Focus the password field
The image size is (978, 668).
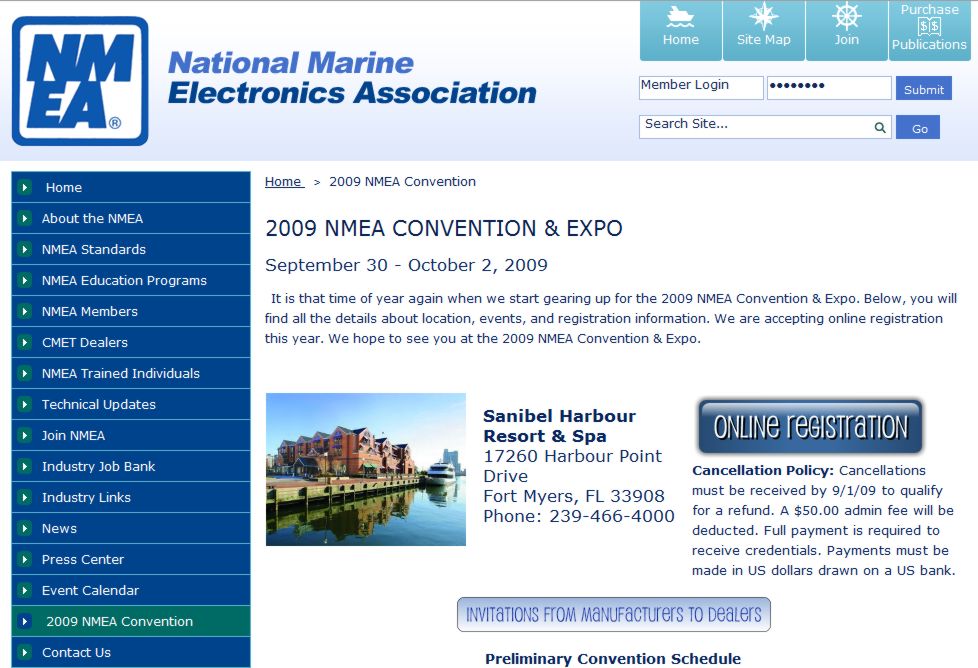click(829, 88)
